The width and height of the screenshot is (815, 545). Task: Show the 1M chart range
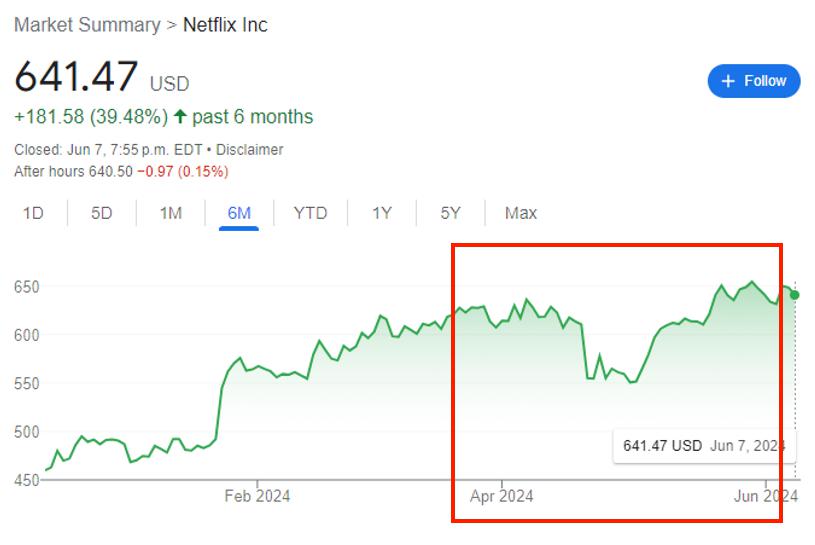171,213
